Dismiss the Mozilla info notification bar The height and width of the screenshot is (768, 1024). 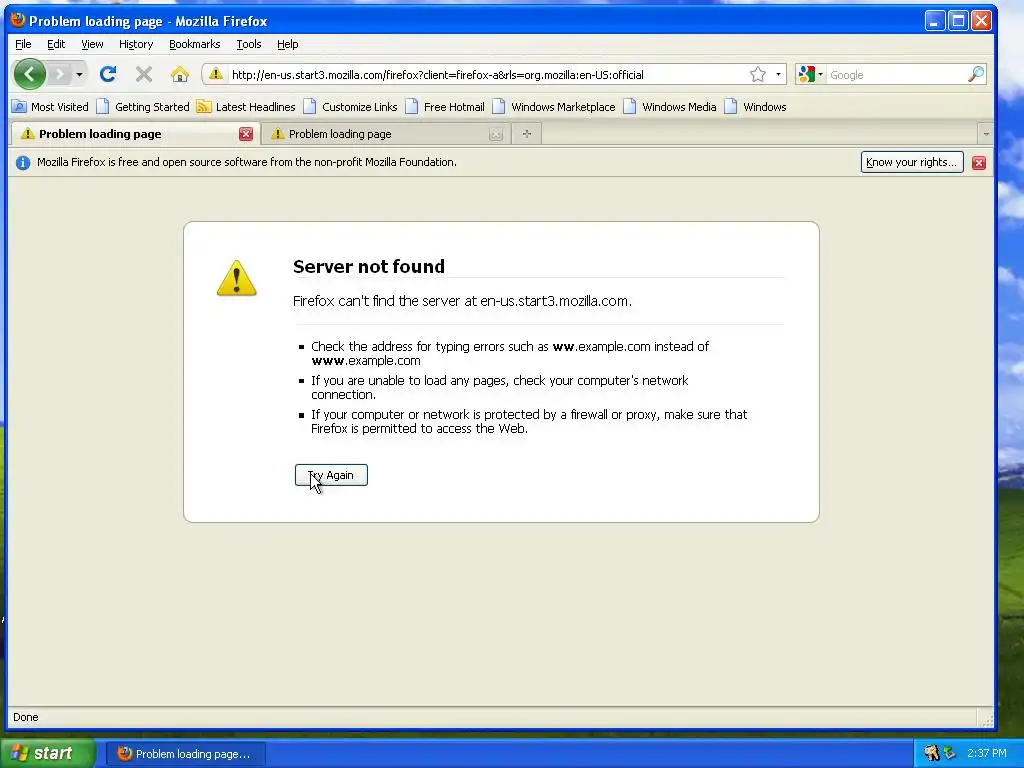click(978, 163)
